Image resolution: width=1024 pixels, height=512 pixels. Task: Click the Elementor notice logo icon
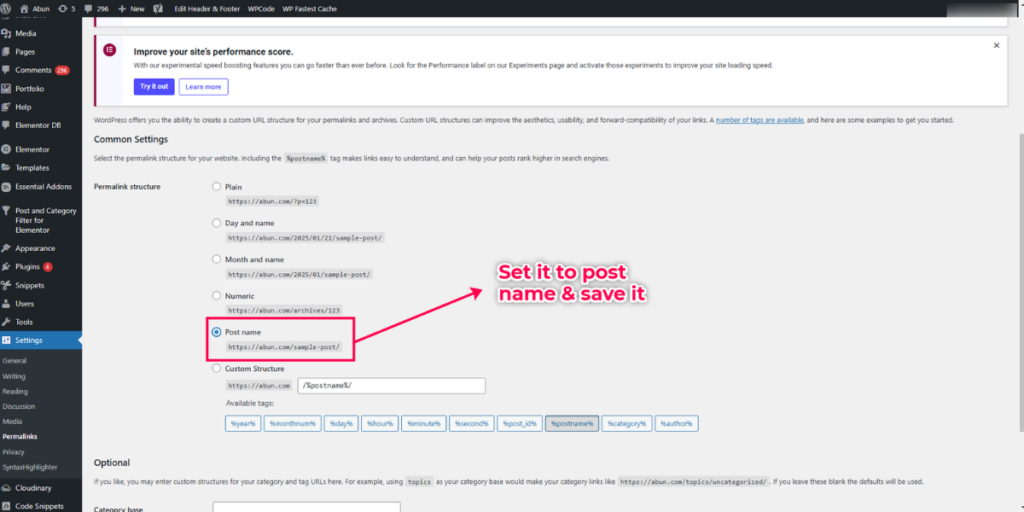click(x=110, y=50)
